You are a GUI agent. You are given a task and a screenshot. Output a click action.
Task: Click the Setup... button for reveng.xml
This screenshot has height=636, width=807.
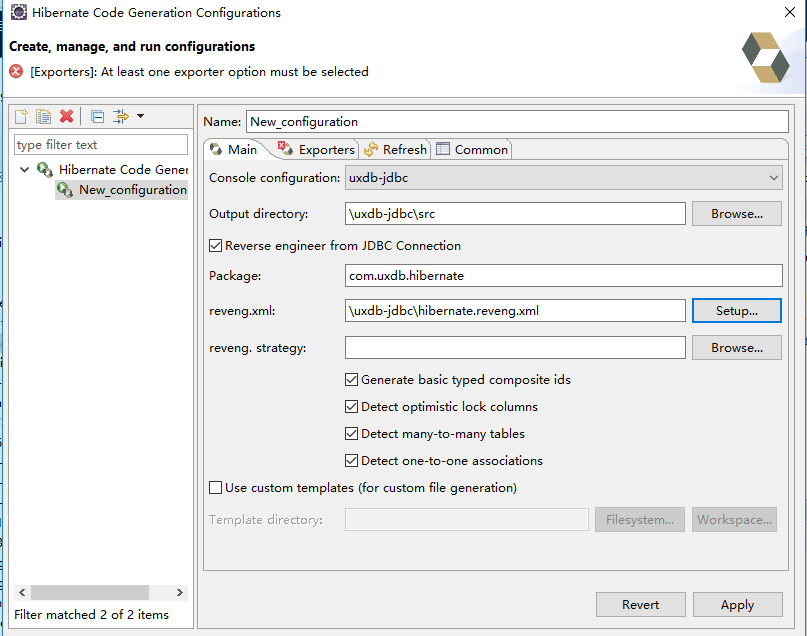(x=736, y=311)
